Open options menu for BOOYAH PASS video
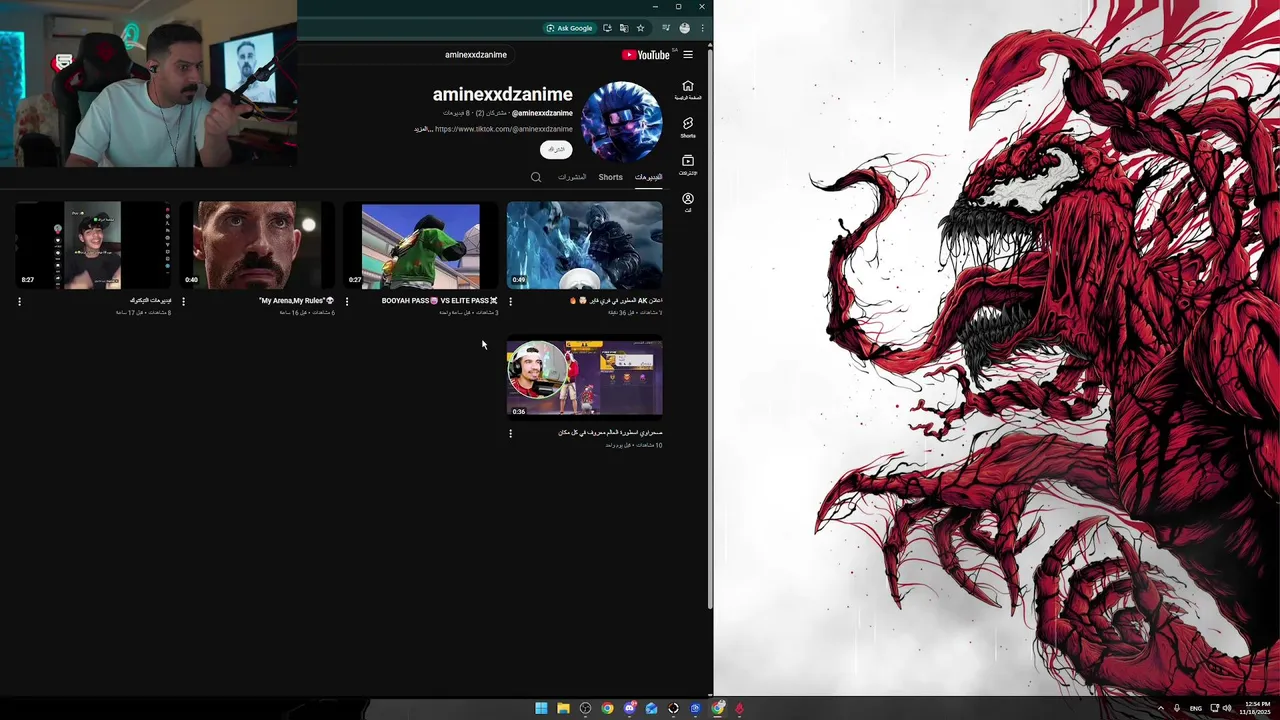The image size is (1280, 720). pyautogui.click(x=347, y=301)
